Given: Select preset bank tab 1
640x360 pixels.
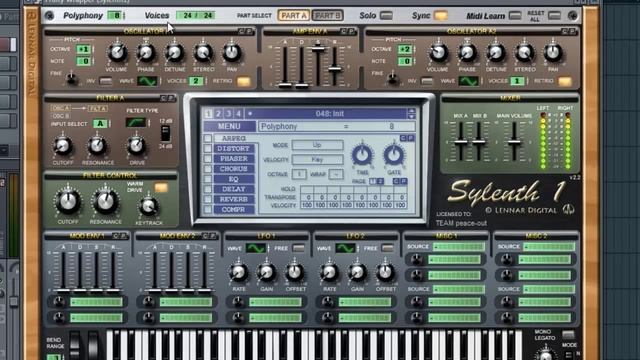Looking at the screenshot, I should [x=209, y=114].
